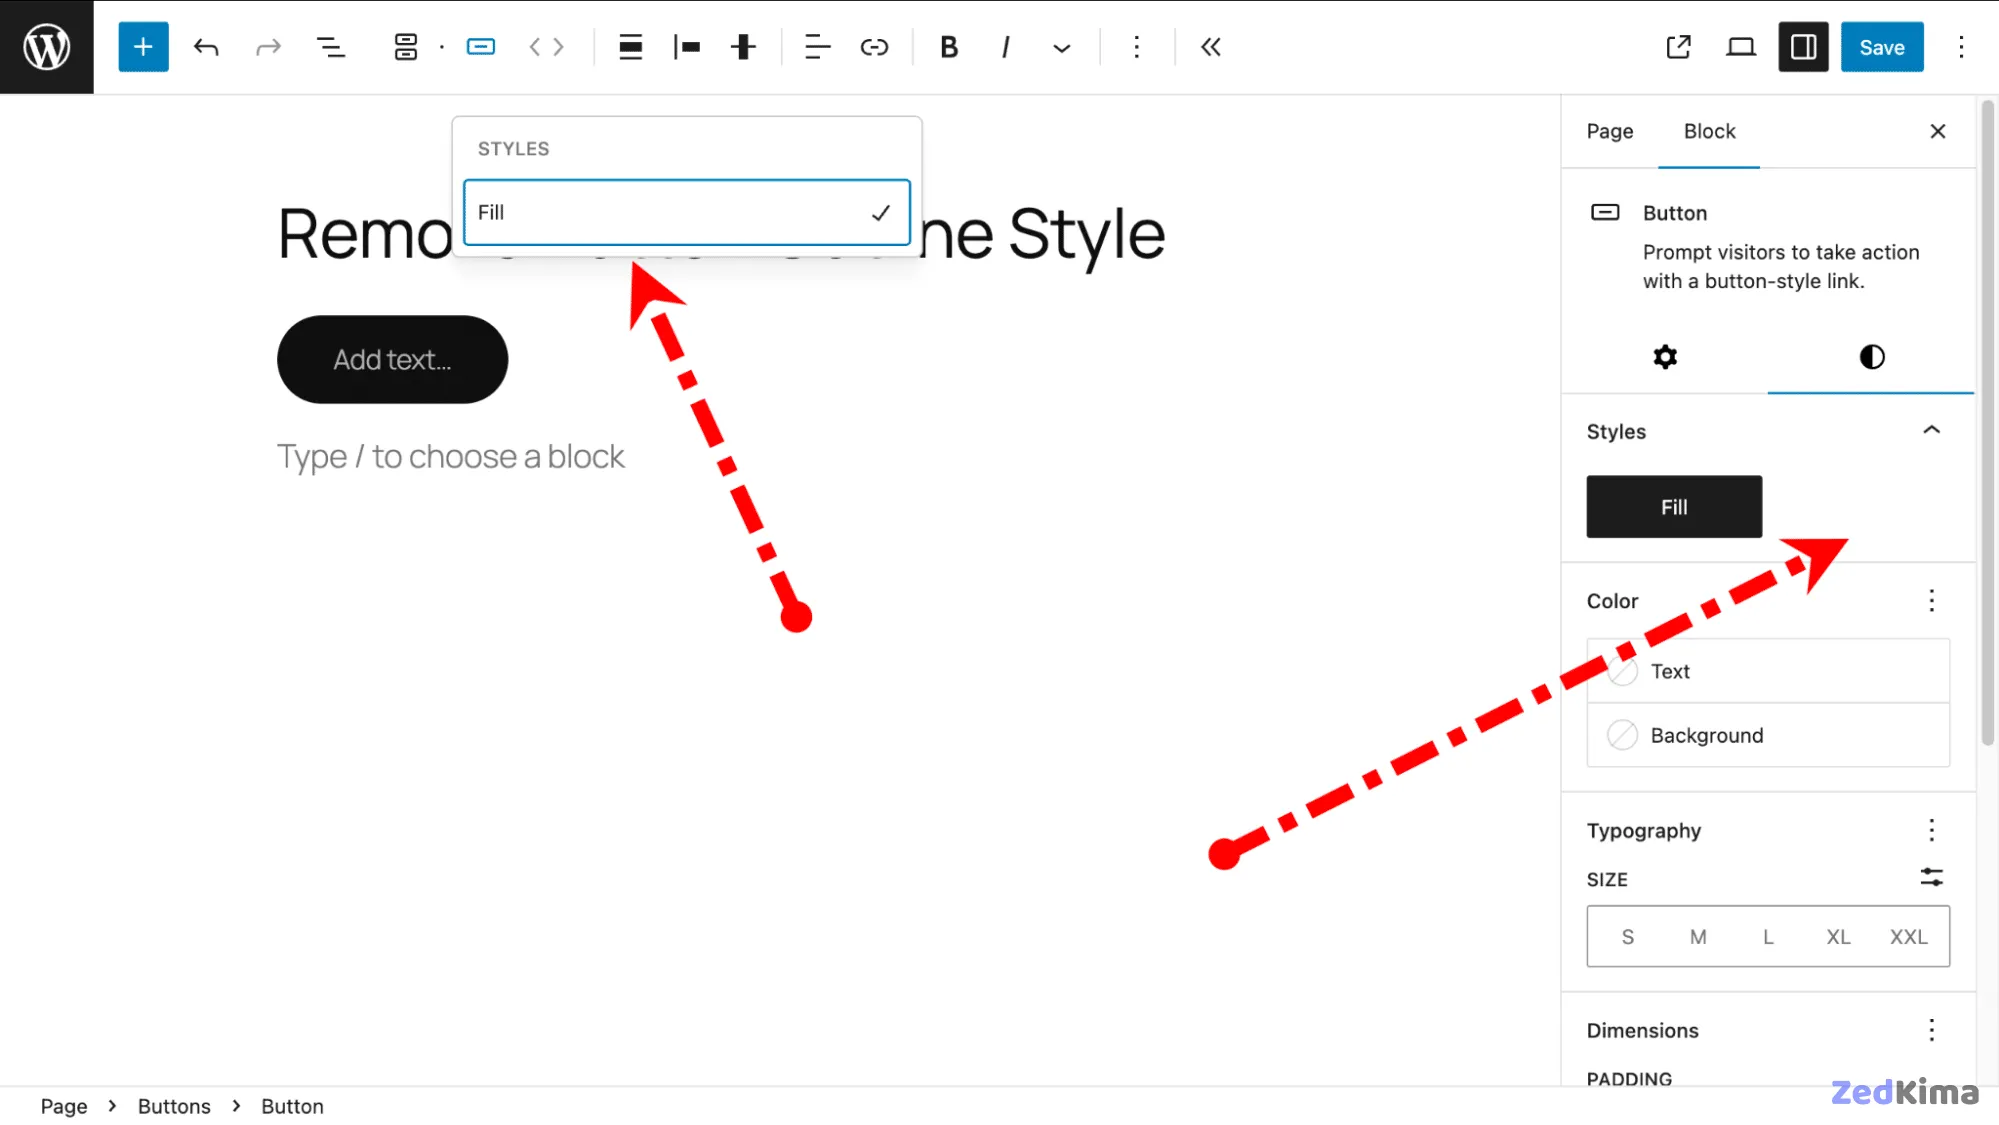Screen dimensions: 1999x1125
Task: Bold the button text
Action: pyautogui.click(x=948, y=46)
